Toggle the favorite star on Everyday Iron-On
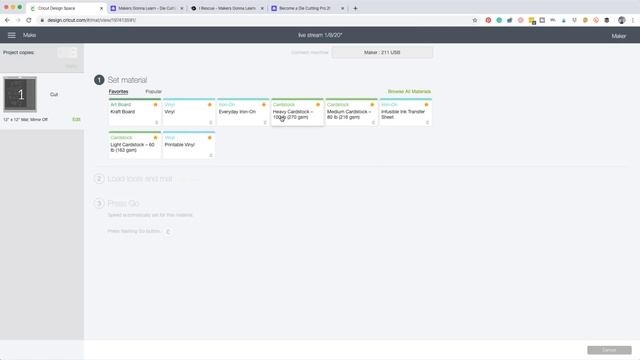Screen dimensions: 640x360 (x=264, y=105)
